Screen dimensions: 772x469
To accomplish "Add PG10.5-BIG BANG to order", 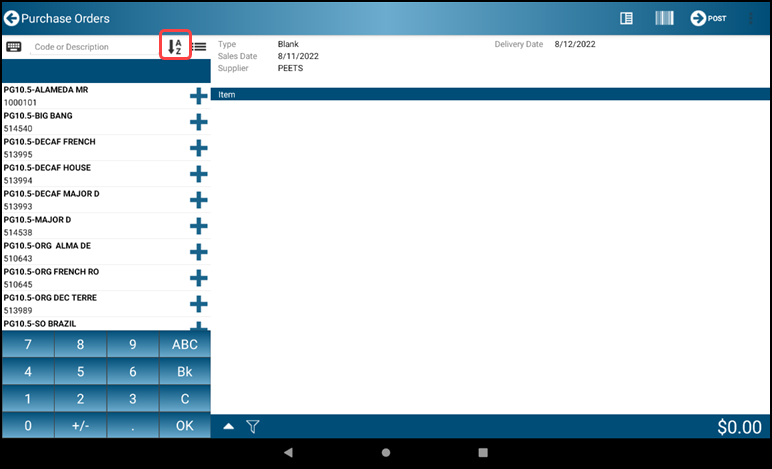I will click(x=198, y=122).
